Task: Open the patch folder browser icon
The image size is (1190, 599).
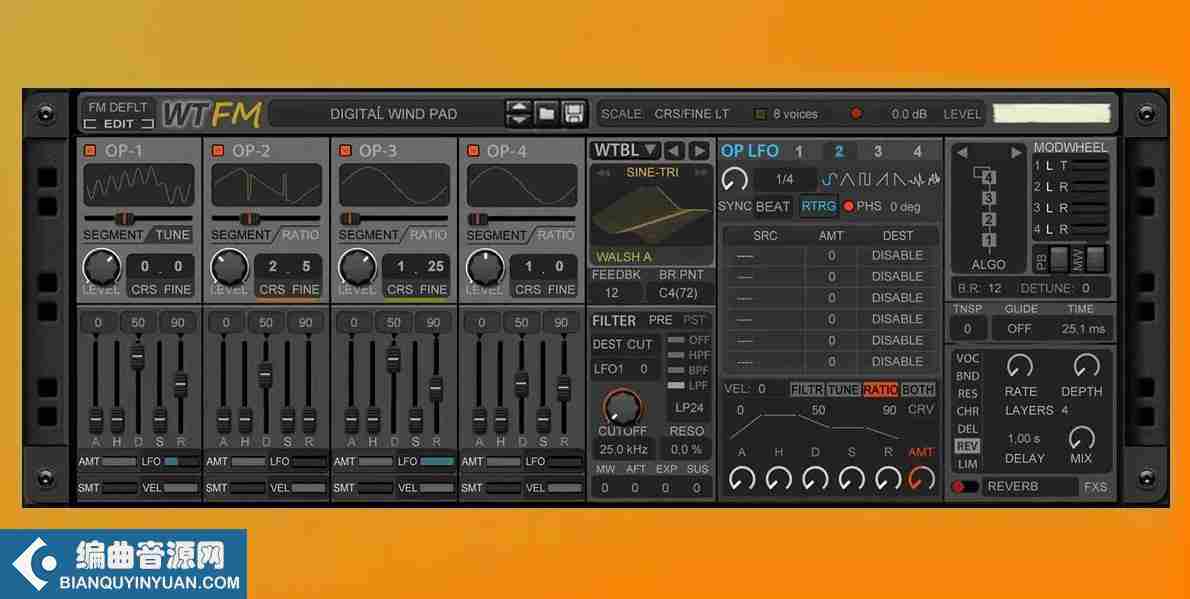Action: point(546,114)
